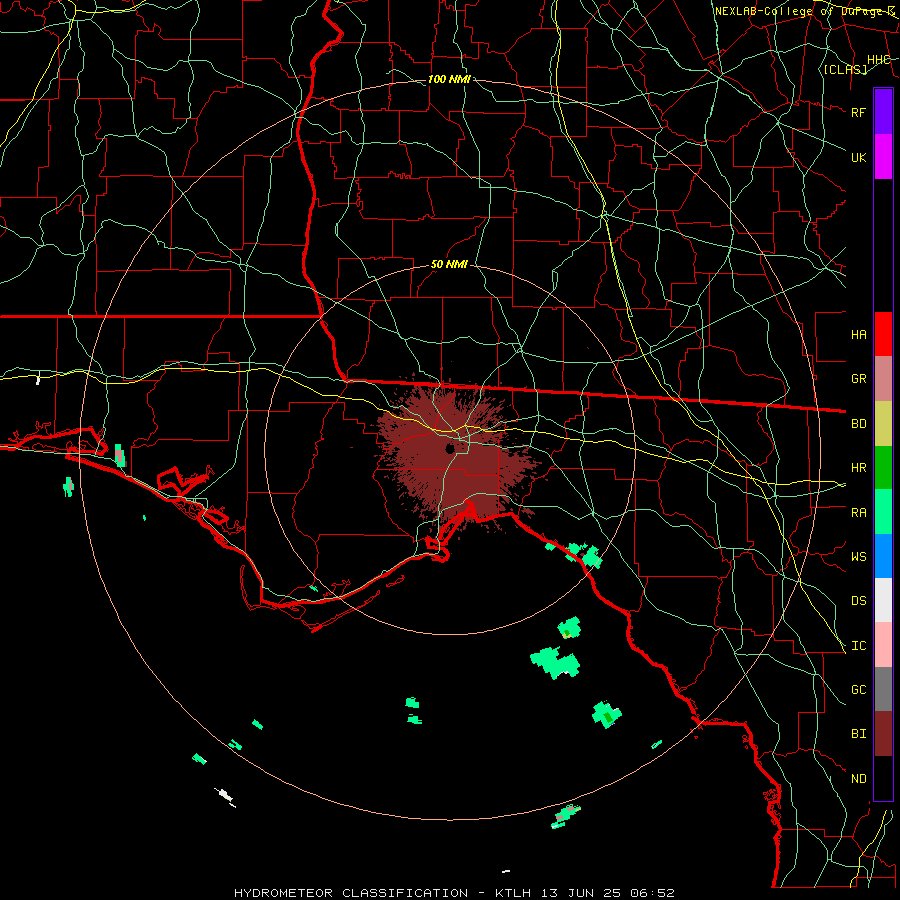The height and width of the screenshot is (900, 900).
Task: Click the BD legend label
Action: pos(858,424)
